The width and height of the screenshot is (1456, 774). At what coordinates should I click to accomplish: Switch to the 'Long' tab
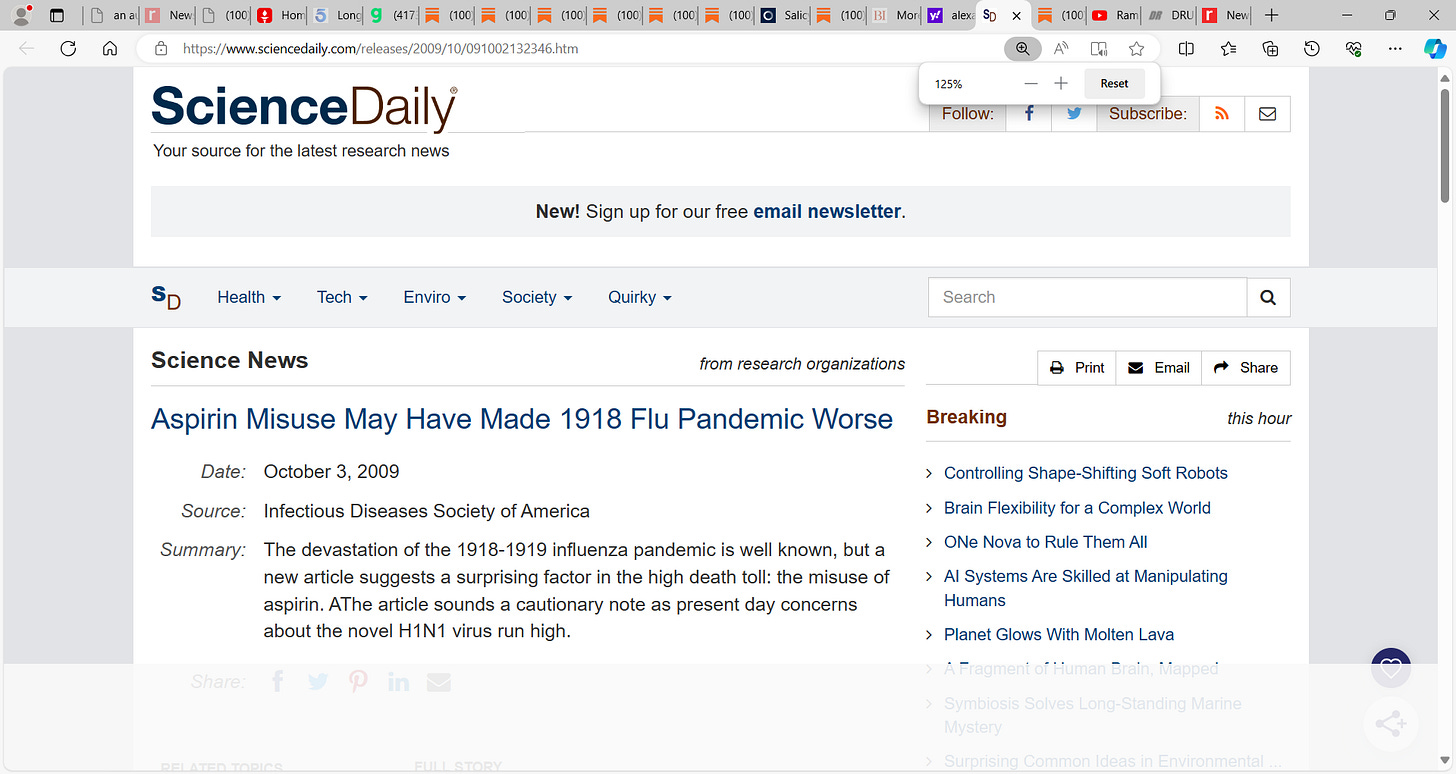coord(334,15)
